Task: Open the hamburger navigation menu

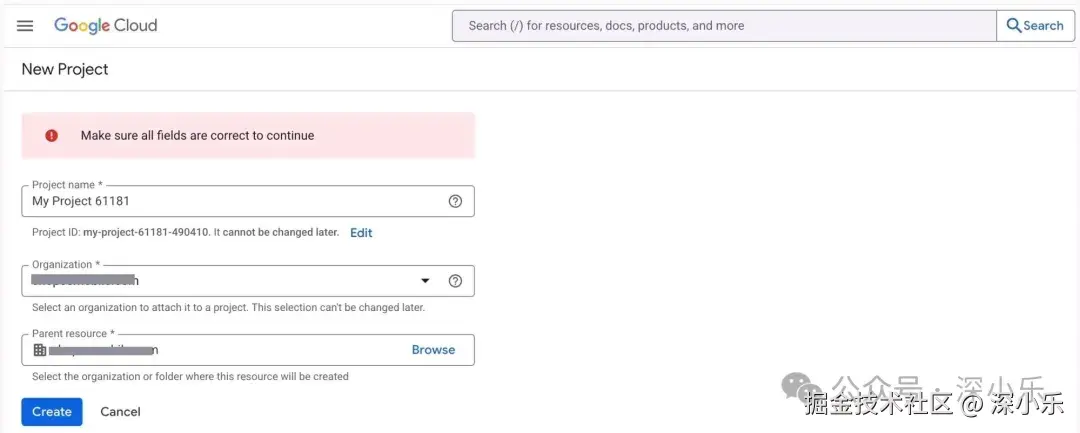Action: (x=25, y=26)
